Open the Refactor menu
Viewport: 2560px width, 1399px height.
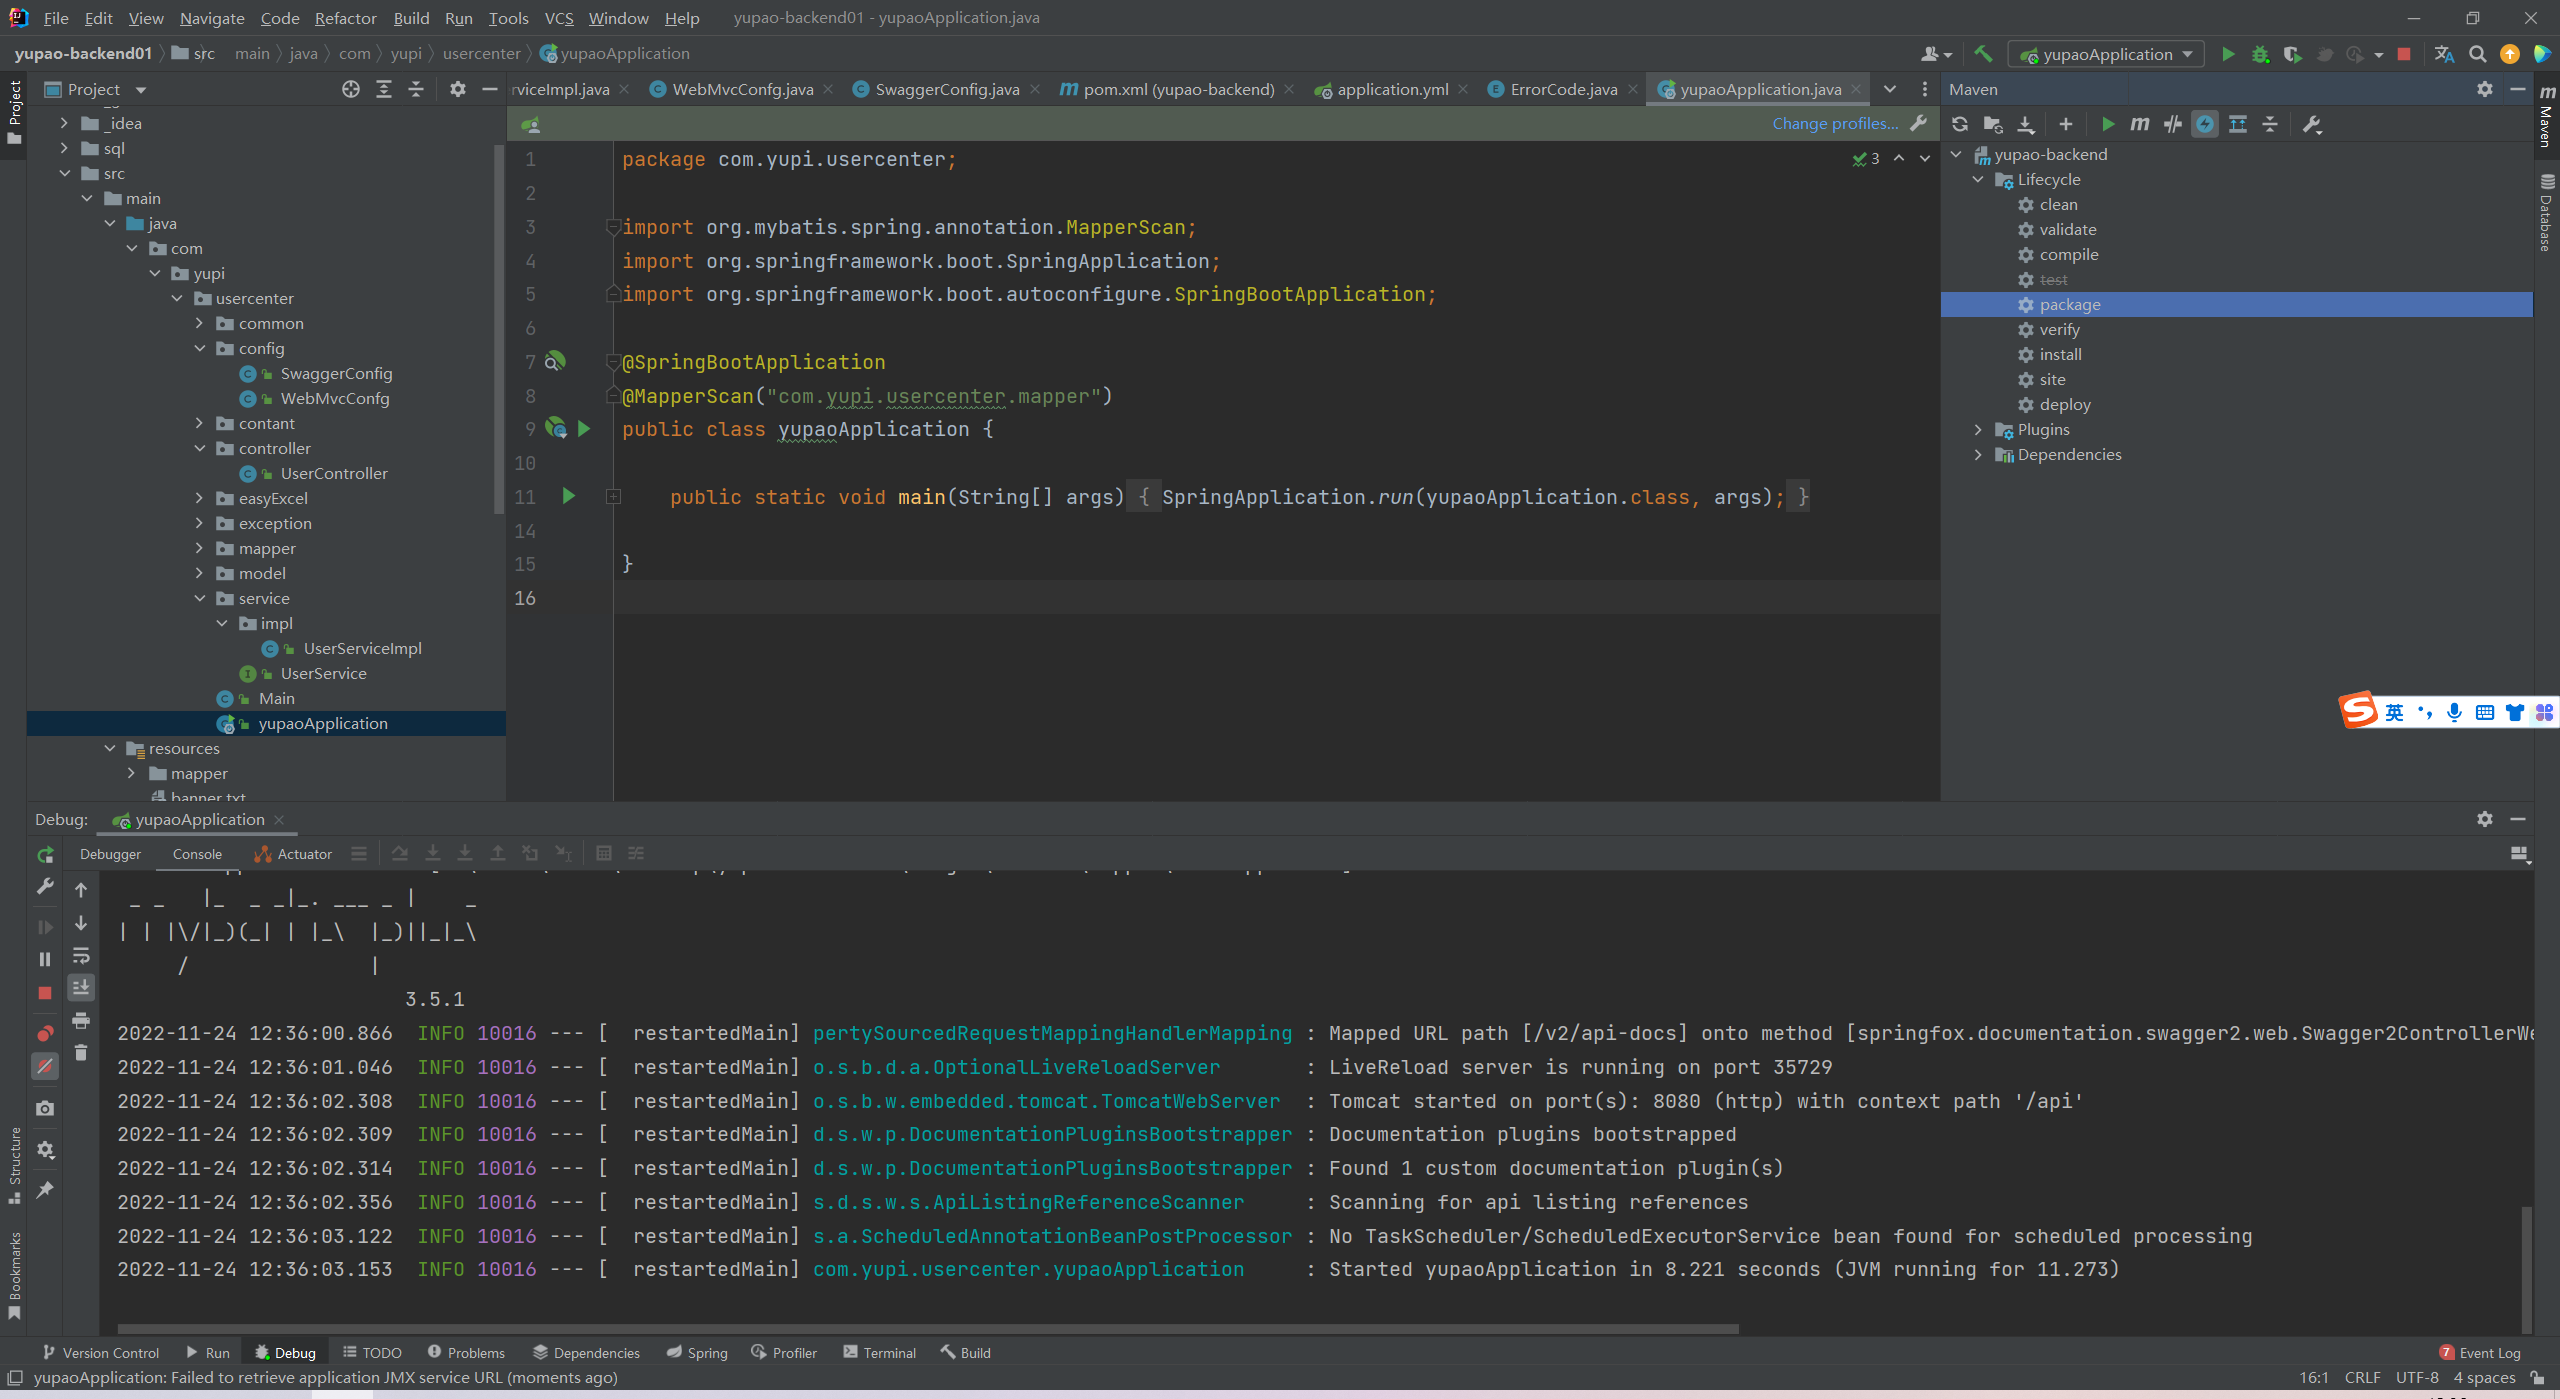click(345, 18)
